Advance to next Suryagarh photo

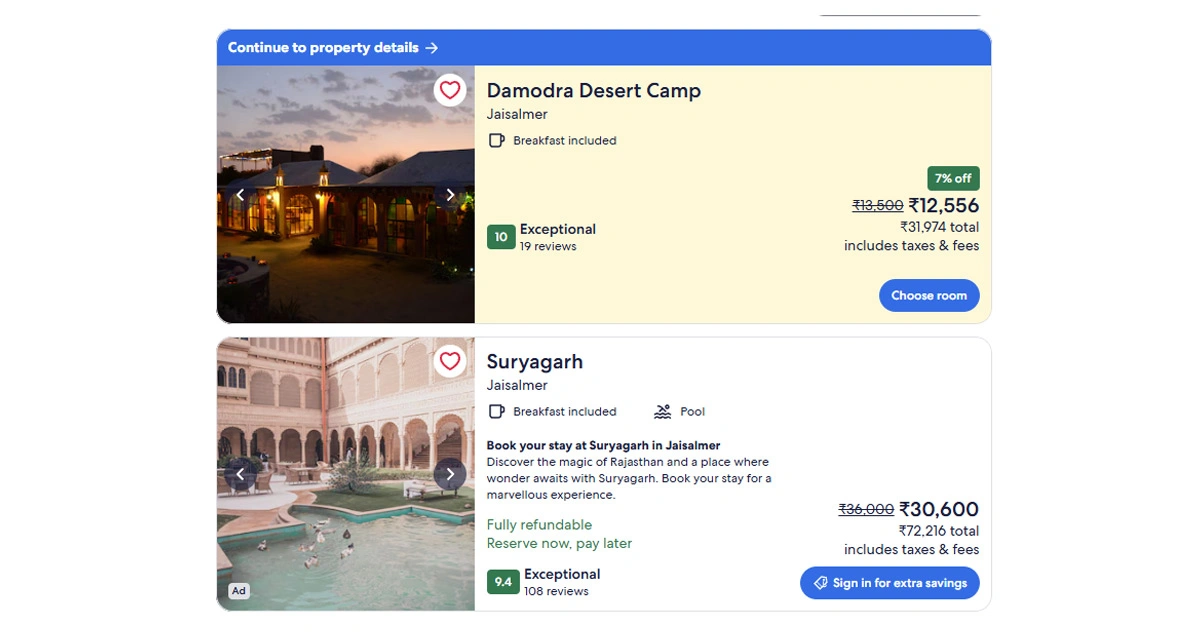click(x=450, y=474)
